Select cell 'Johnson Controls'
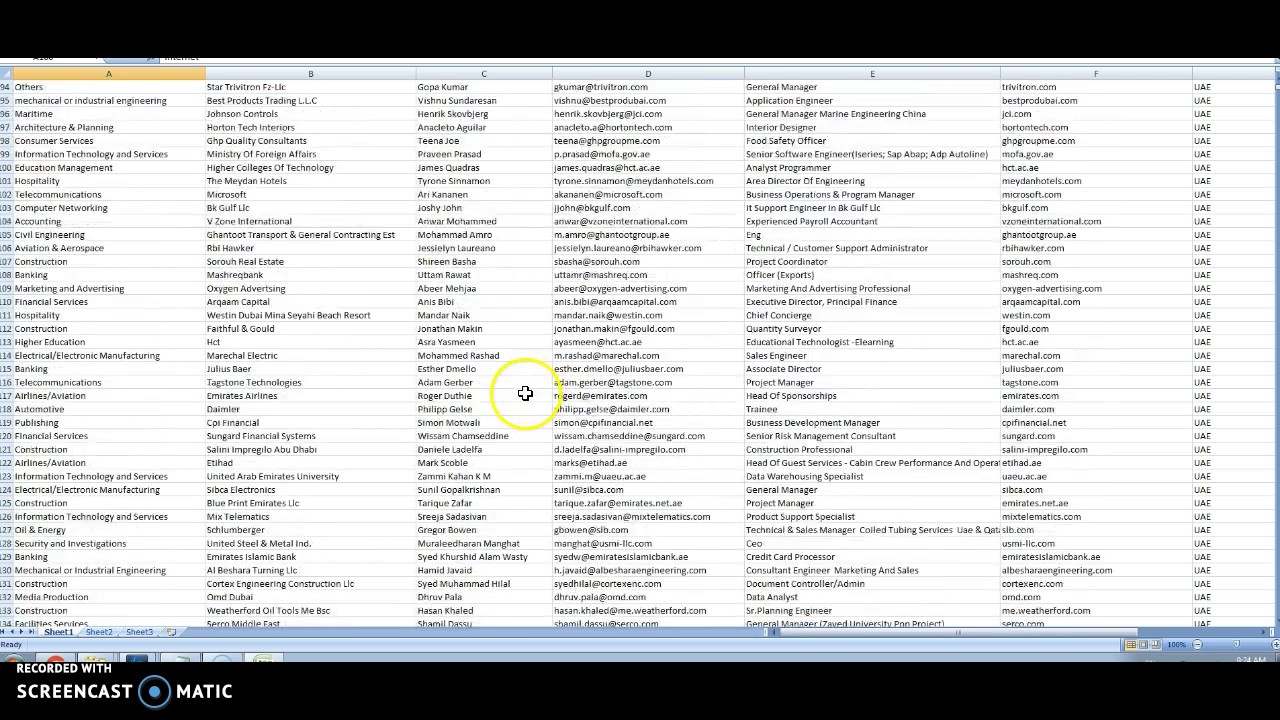1280x720 pixels. pos(242,114)
